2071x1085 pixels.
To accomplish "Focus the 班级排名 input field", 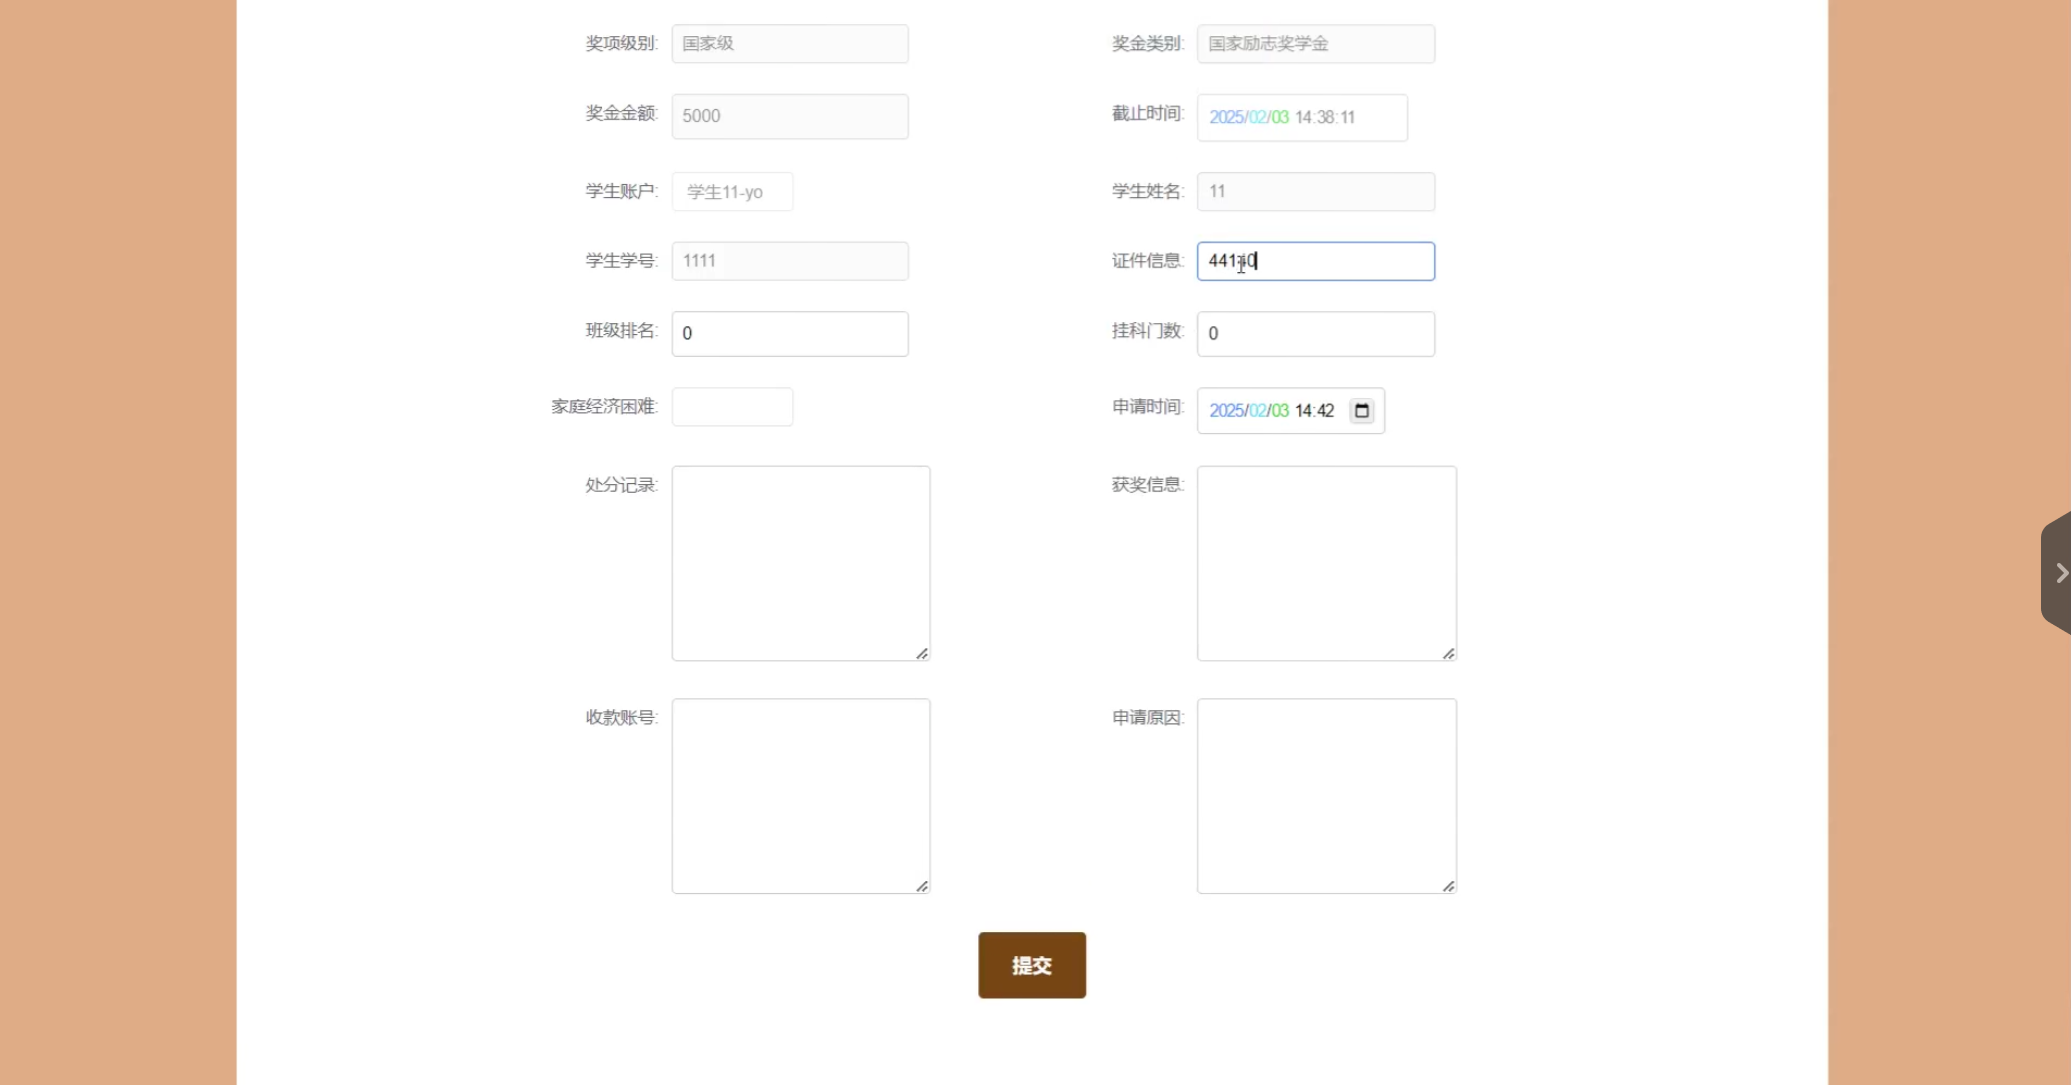I will pyautogui.click(x=789, y=334).
